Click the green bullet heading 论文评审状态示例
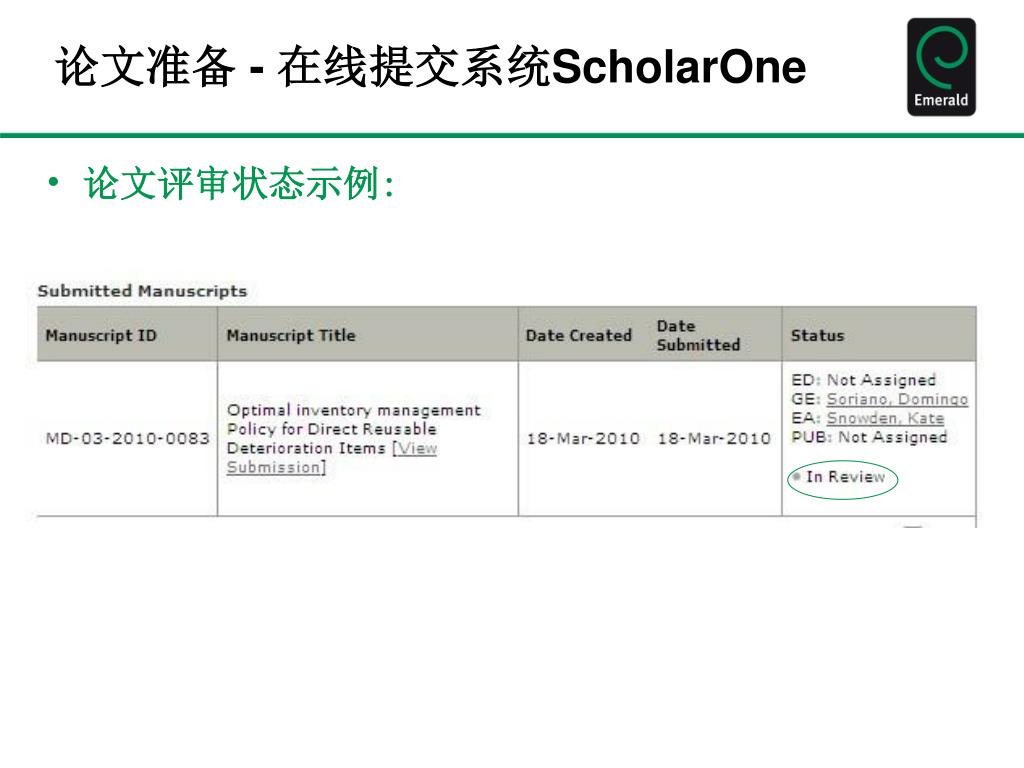1024x768 pixels. pos(239,184)
